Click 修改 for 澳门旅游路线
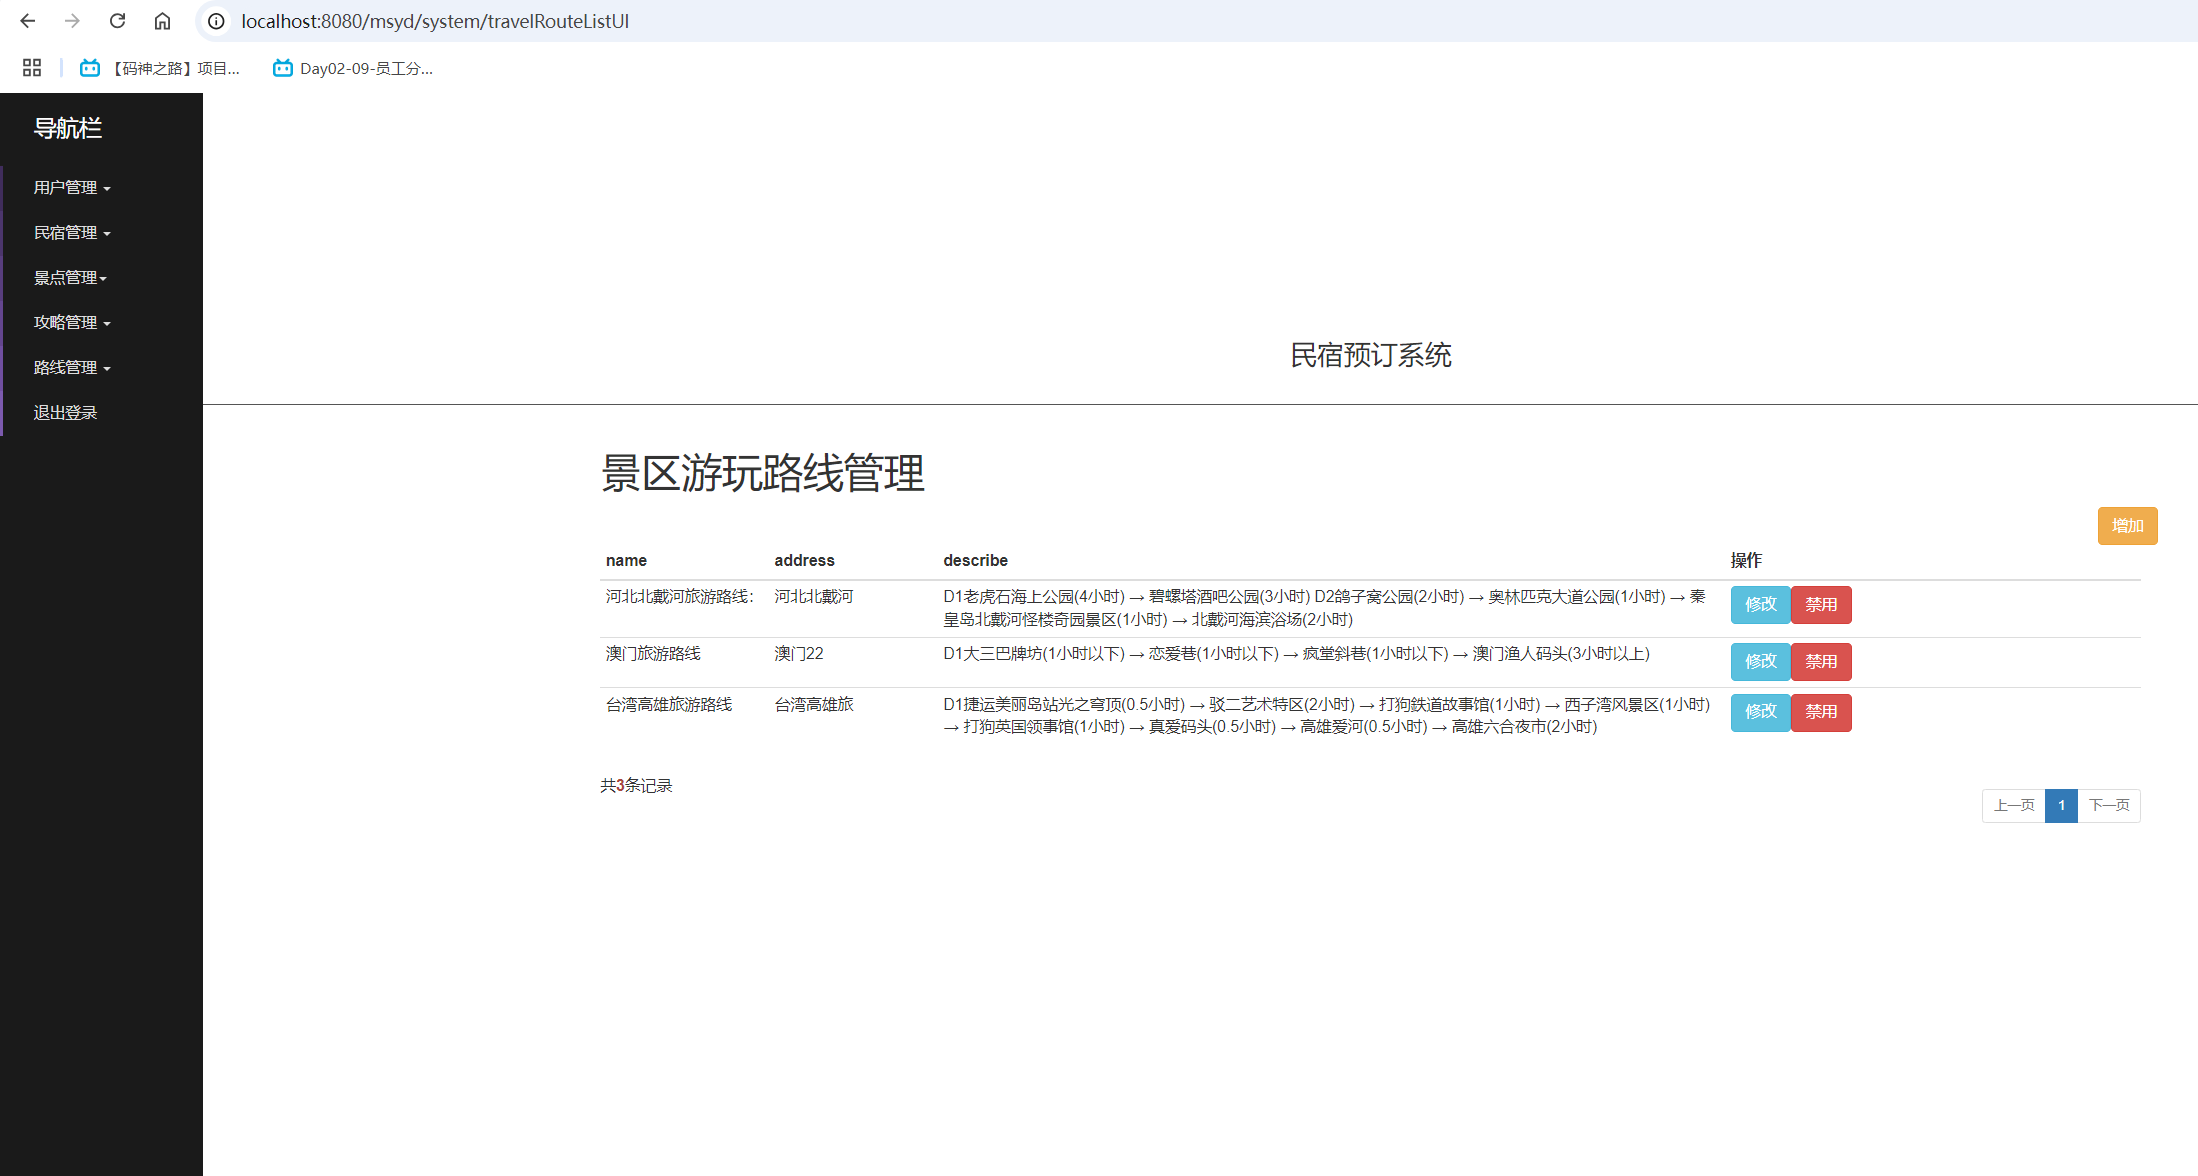The width and height of the screenshot is (2198, 1176). coord(1760,661)
